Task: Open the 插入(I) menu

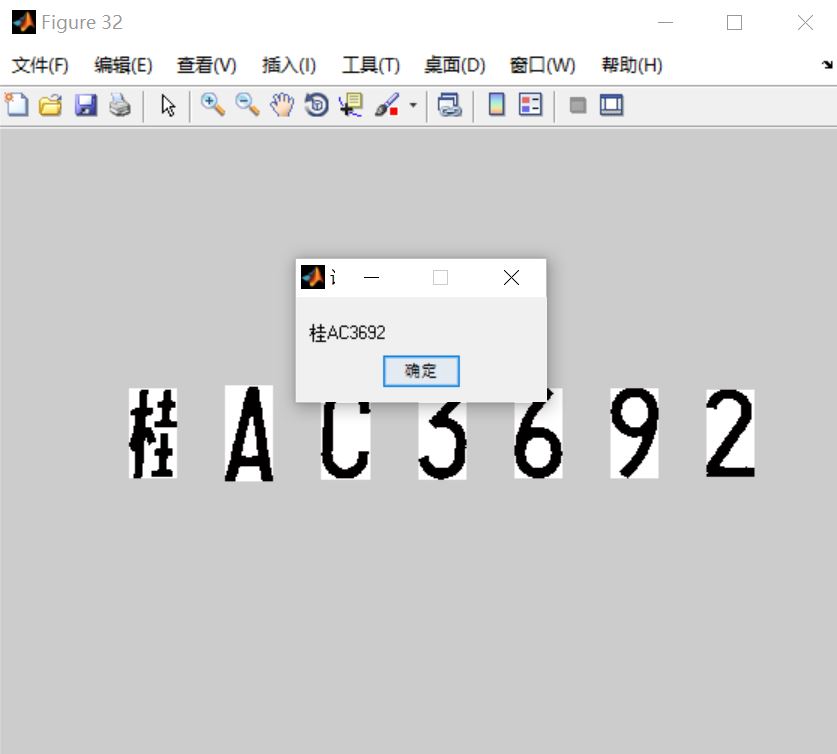Action: pyautogui.click(x=289, y=65)
